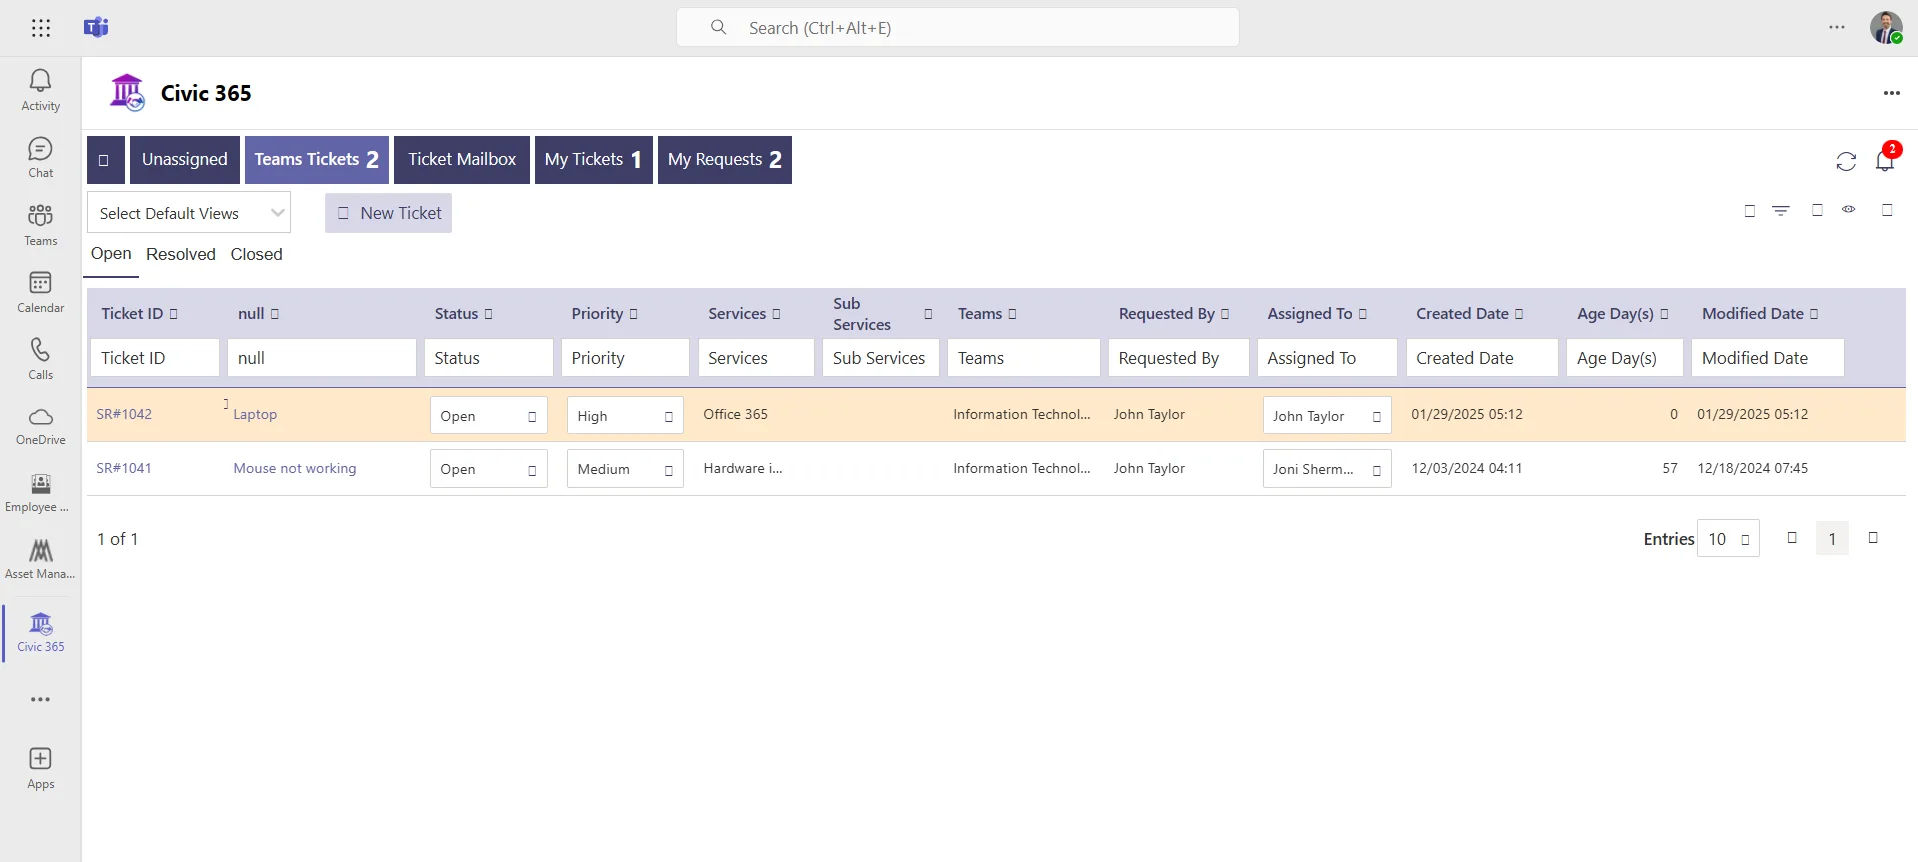Open Chat in the Teams sidebar
The image size is (1918, 862).
pyautogui.click(x=40, y=158)
